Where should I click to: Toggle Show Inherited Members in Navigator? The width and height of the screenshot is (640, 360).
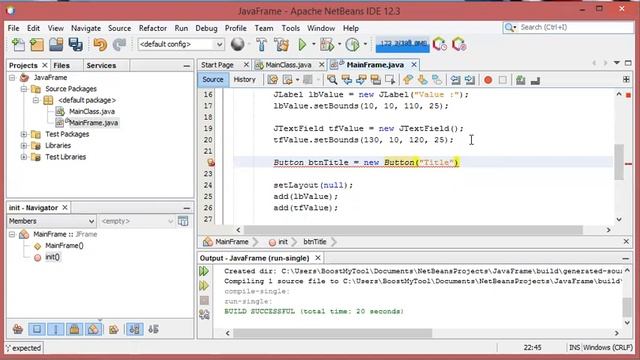(18, 329)
